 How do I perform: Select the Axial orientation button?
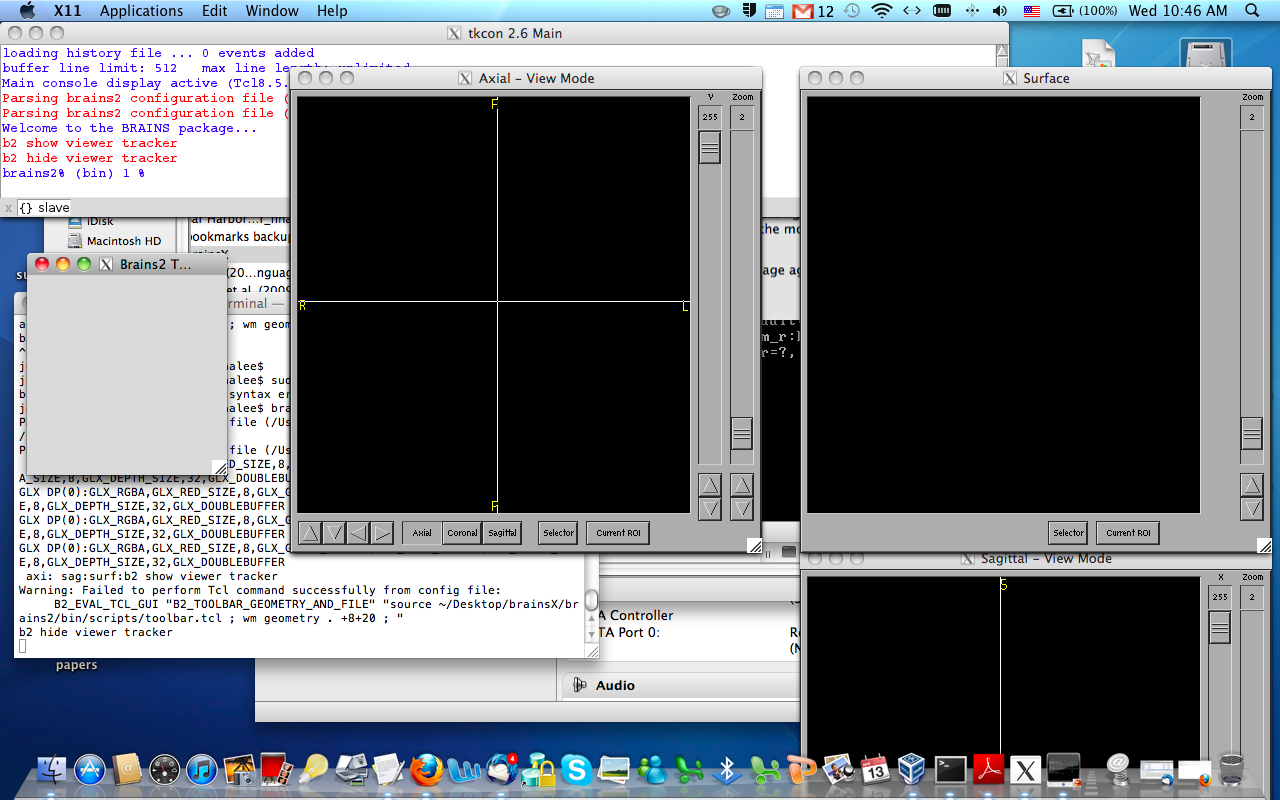point(422,533)
